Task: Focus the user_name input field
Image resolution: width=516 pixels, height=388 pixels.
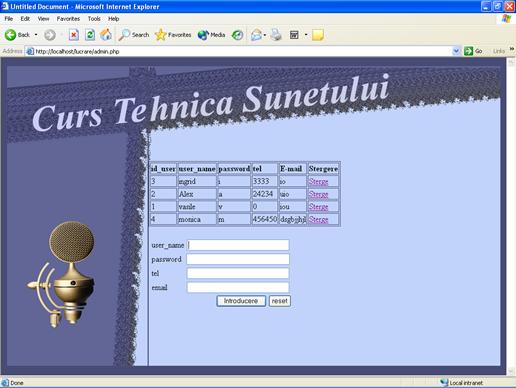Action: [238, 245]
